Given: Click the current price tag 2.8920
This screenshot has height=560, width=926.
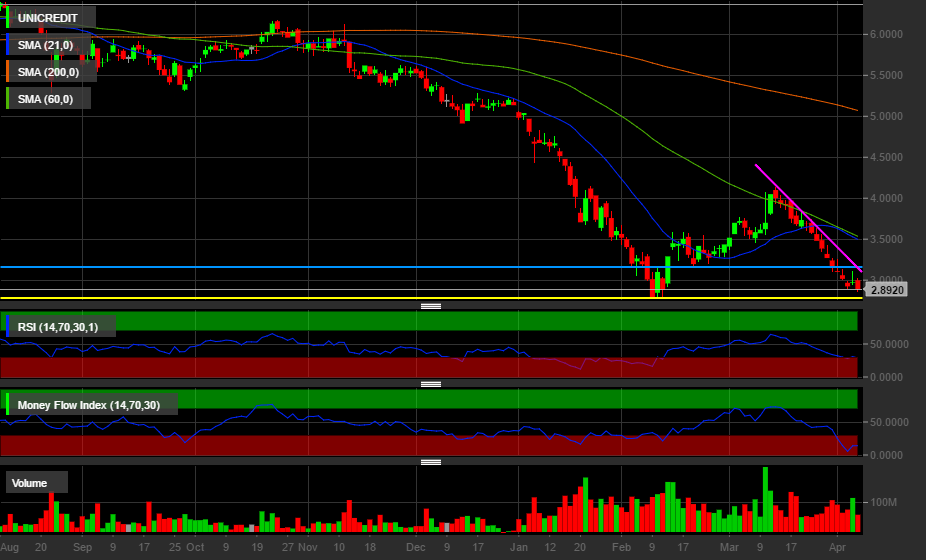Looking at the screenshot, I should (887, 290).
